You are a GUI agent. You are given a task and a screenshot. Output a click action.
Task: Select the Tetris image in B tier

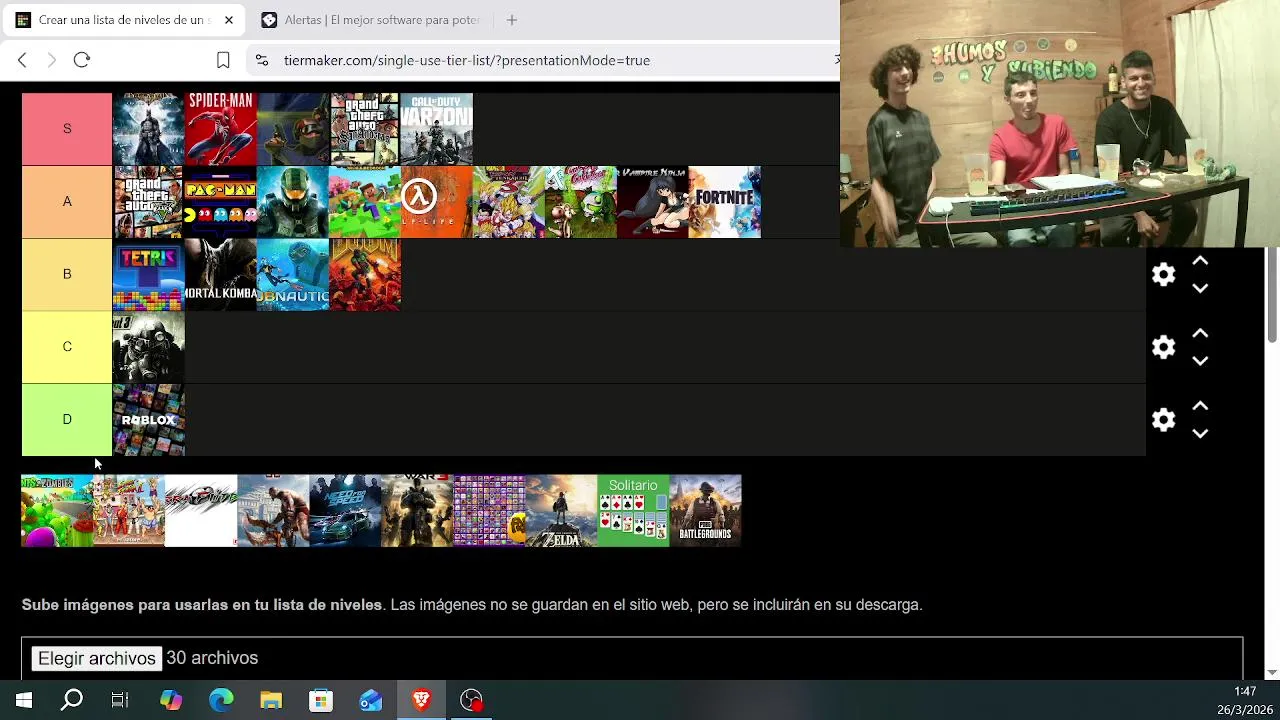[149, 274]
